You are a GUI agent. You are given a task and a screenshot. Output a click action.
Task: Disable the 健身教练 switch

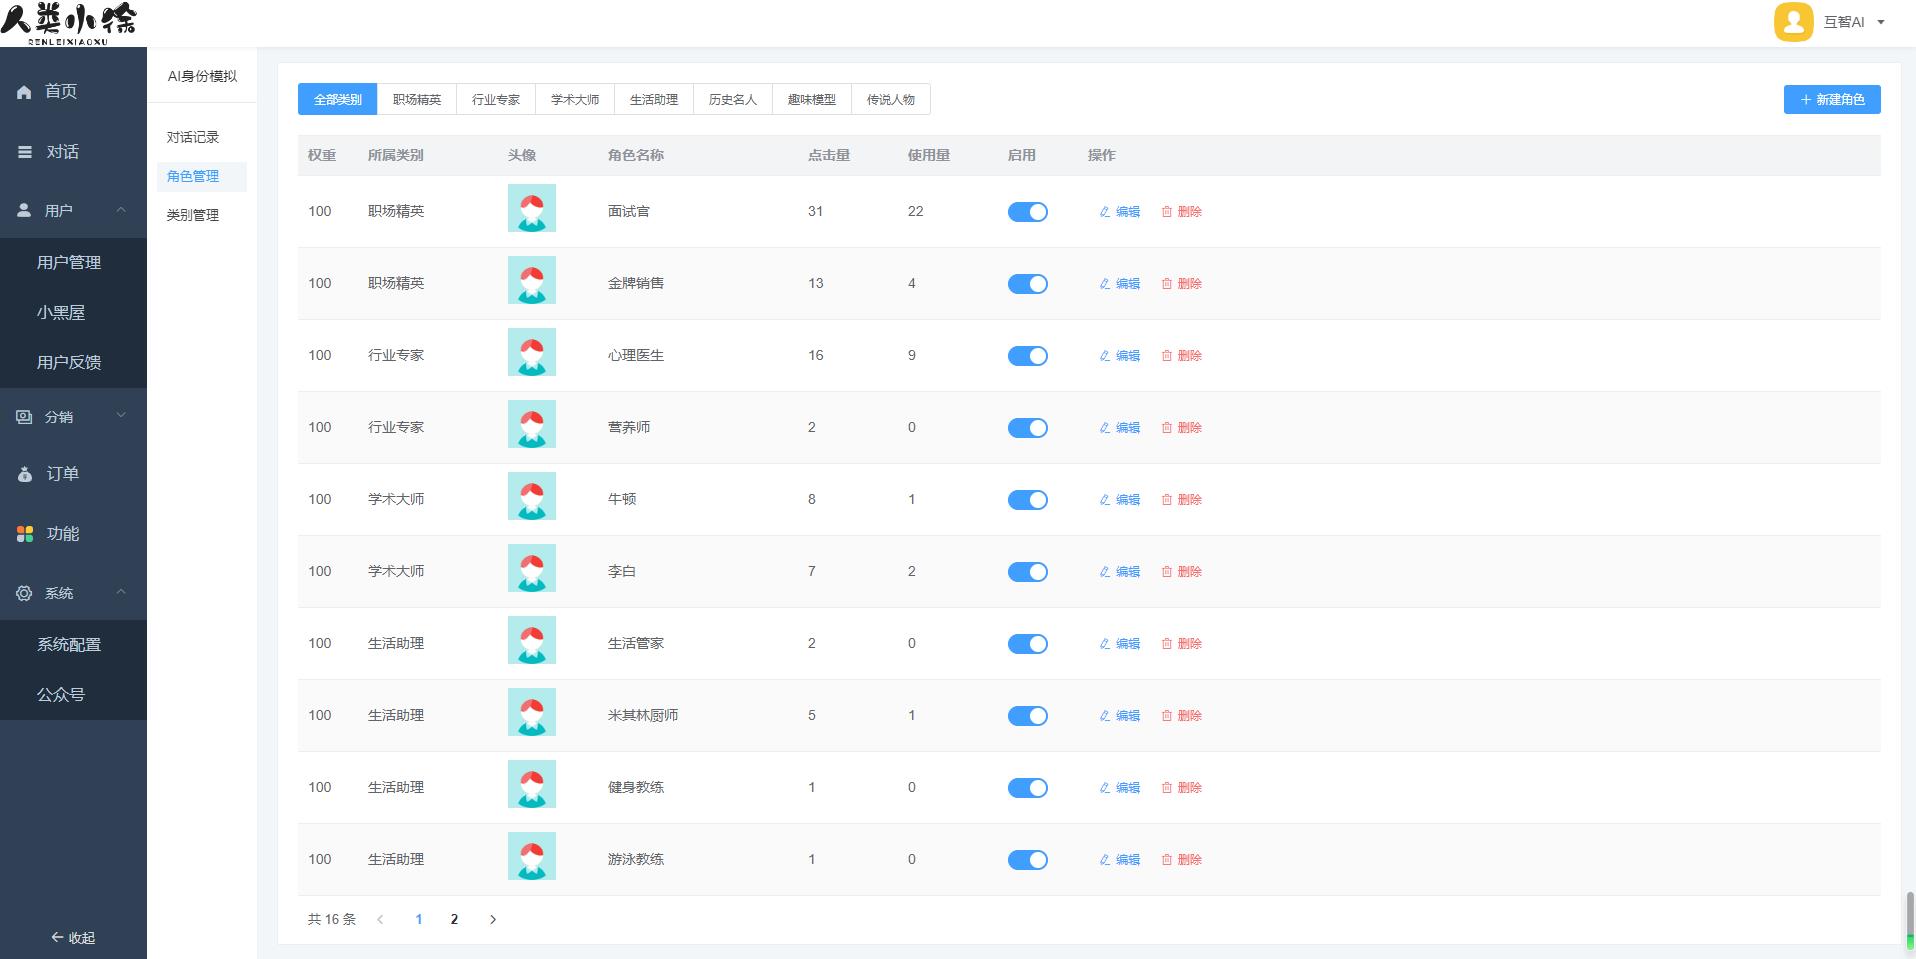coord(1028,788)
